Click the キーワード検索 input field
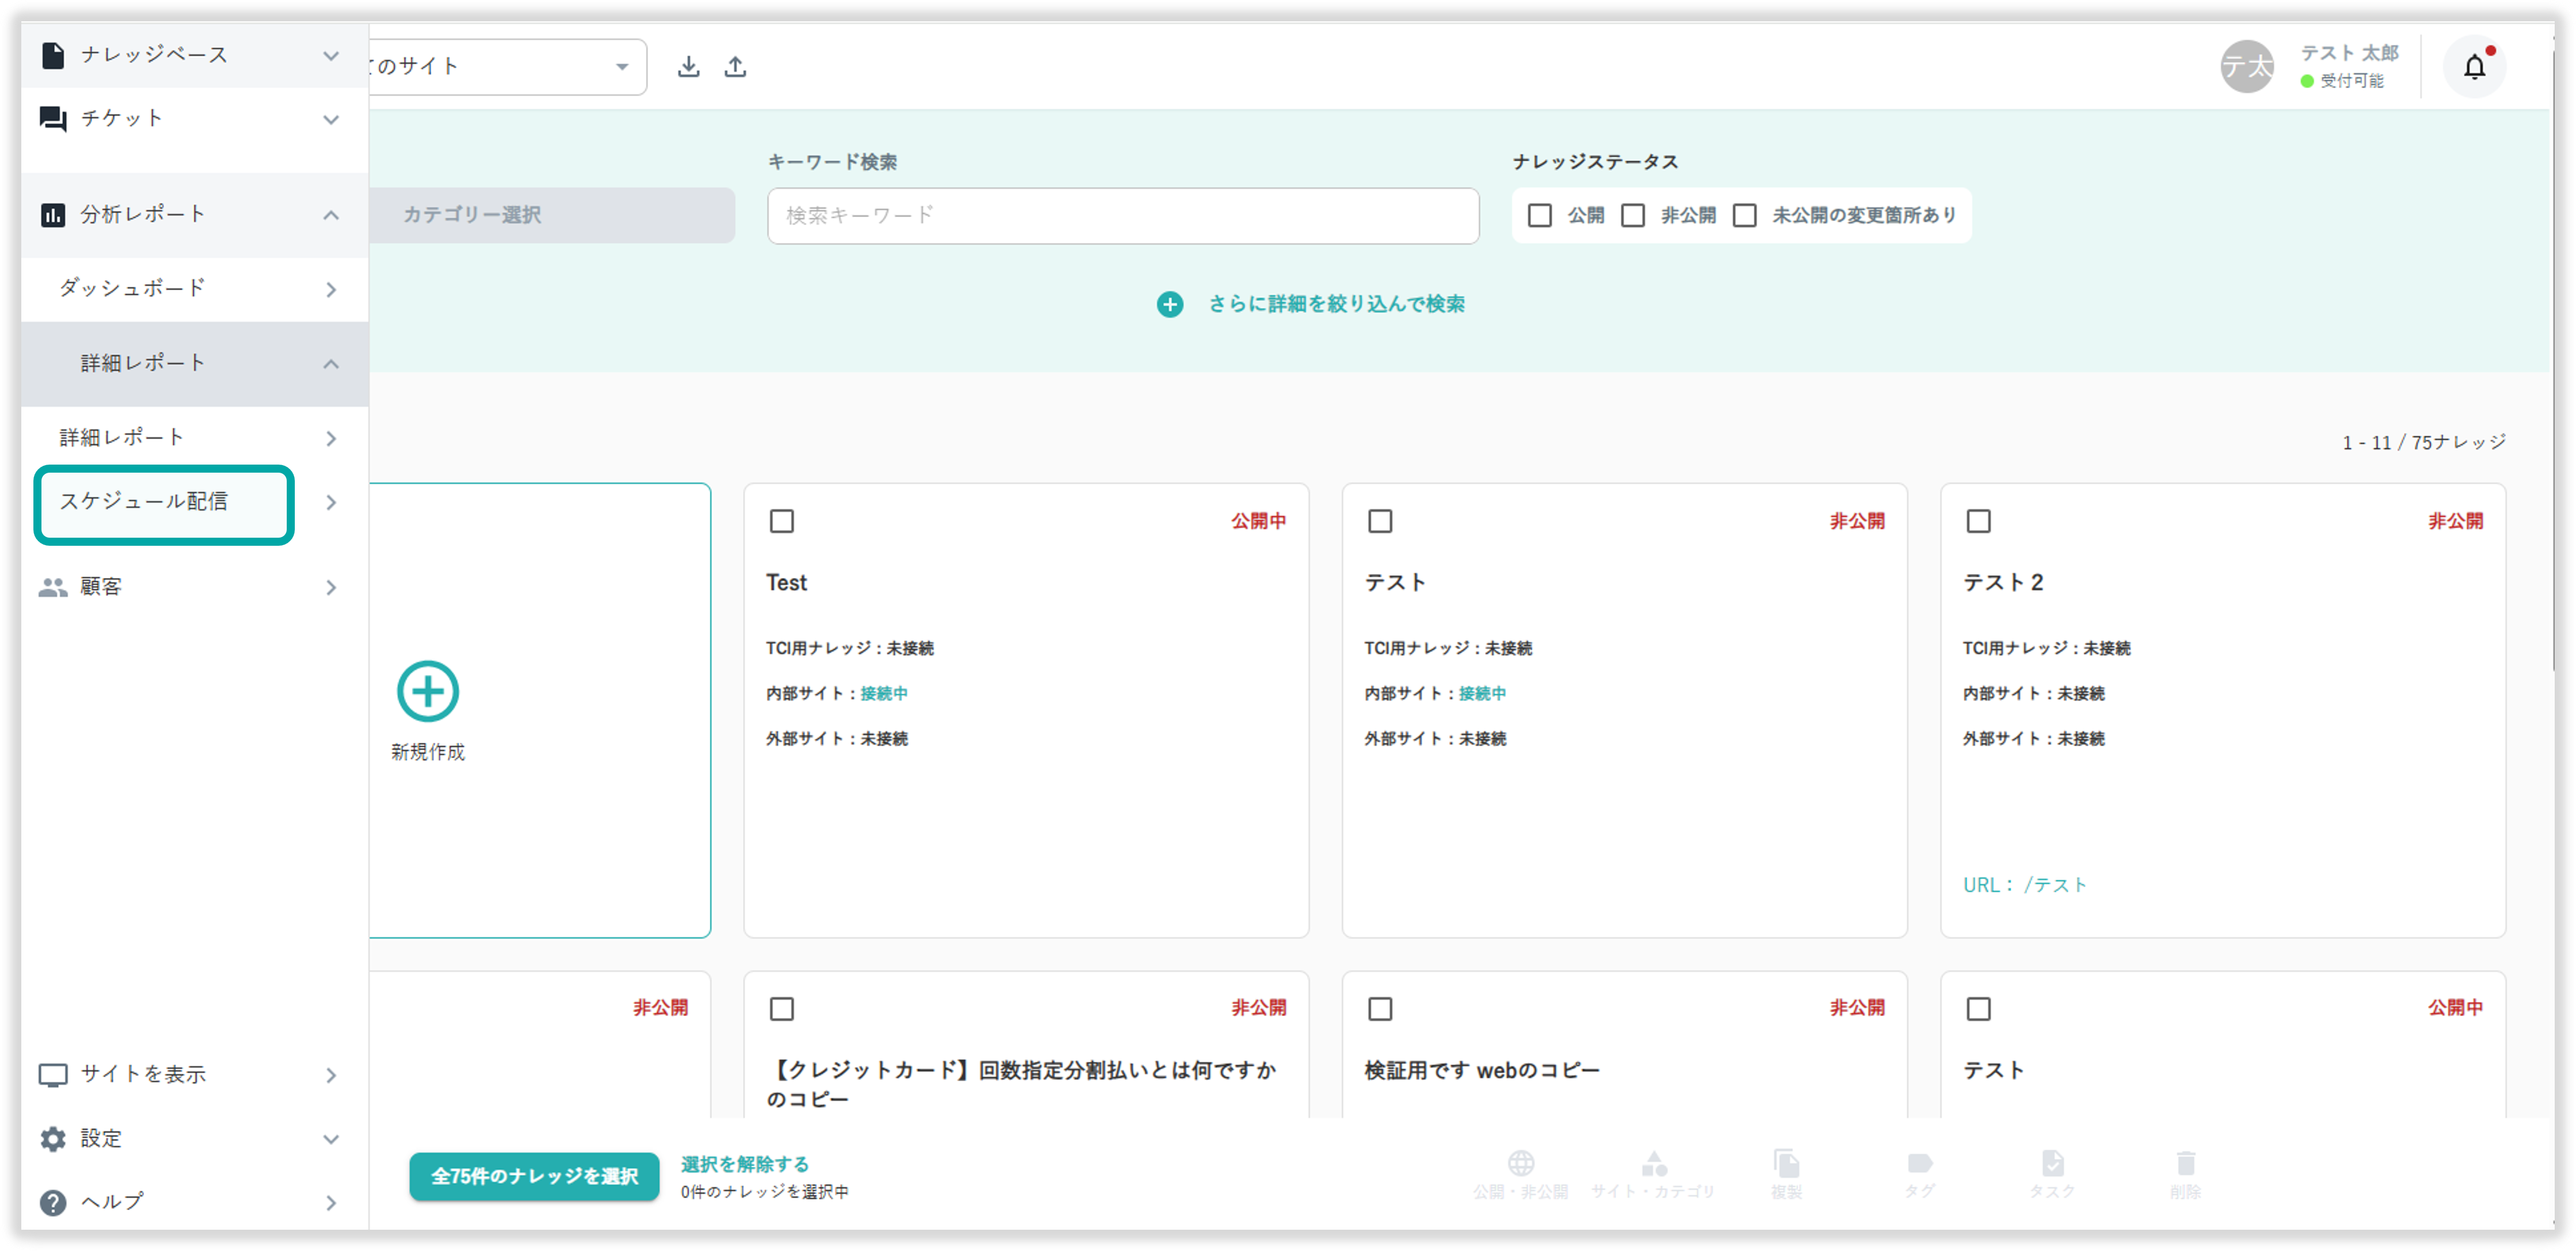 click(x=1122, y=215)
